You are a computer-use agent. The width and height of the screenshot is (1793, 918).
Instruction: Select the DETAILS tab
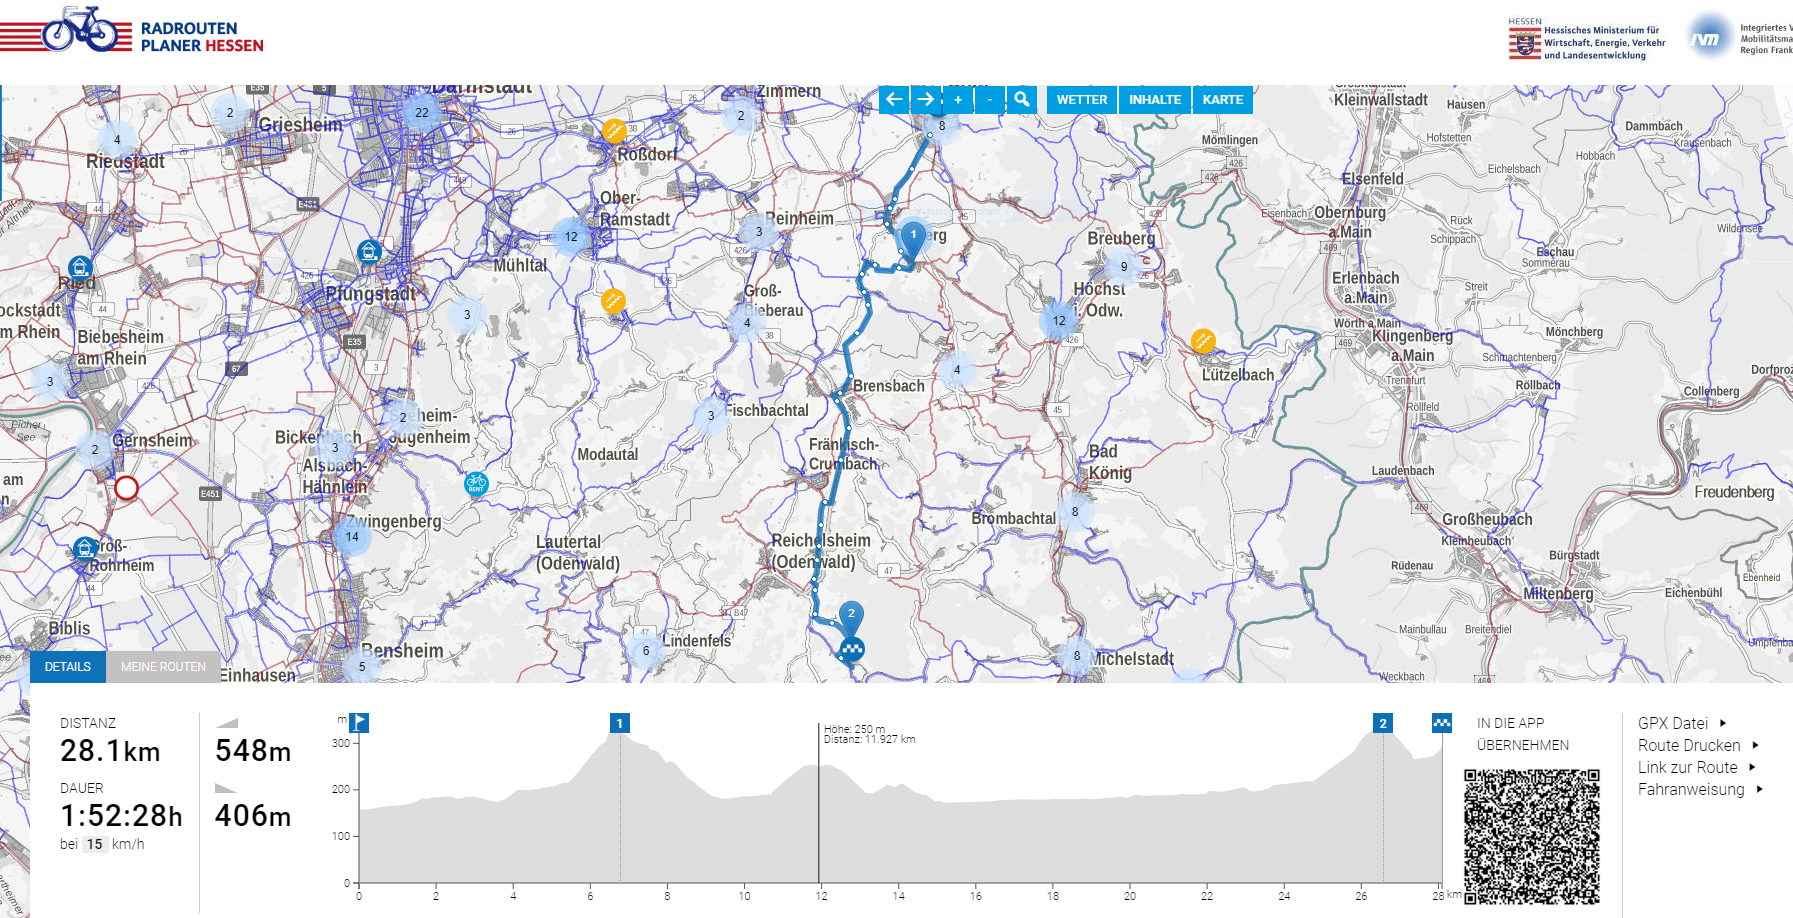68,667
